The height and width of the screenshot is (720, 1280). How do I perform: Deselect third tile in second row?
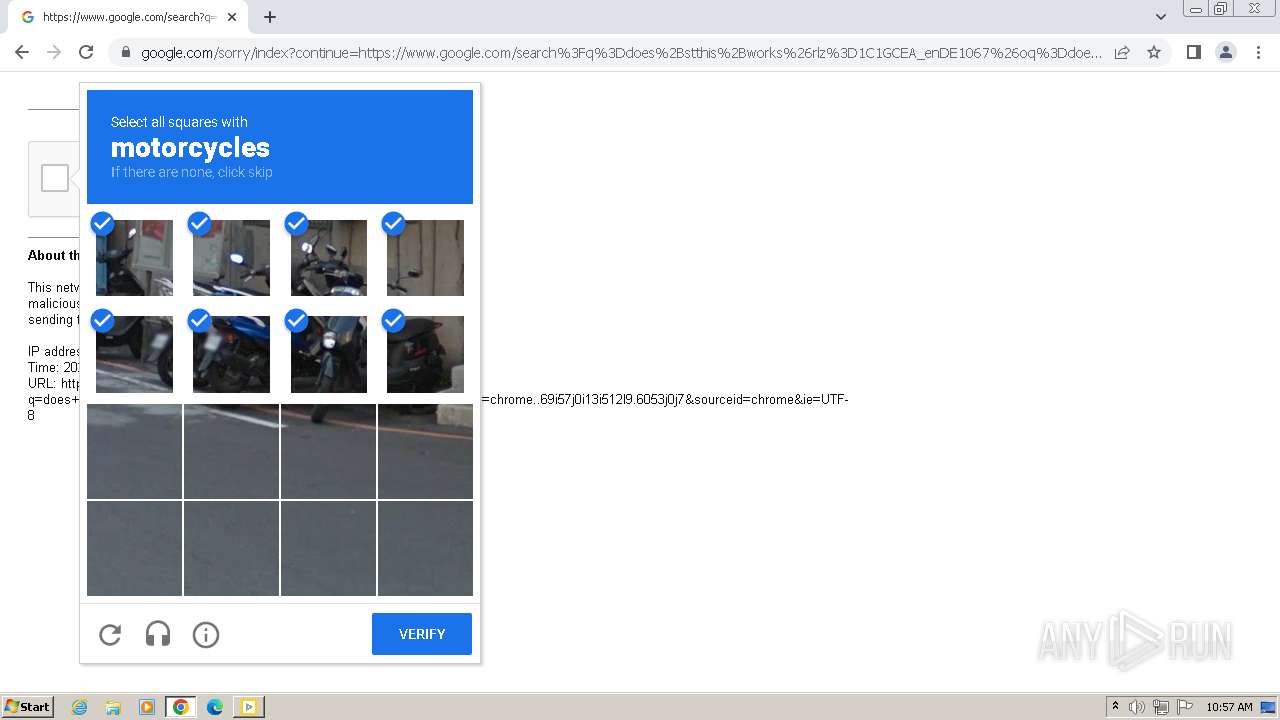328,354
